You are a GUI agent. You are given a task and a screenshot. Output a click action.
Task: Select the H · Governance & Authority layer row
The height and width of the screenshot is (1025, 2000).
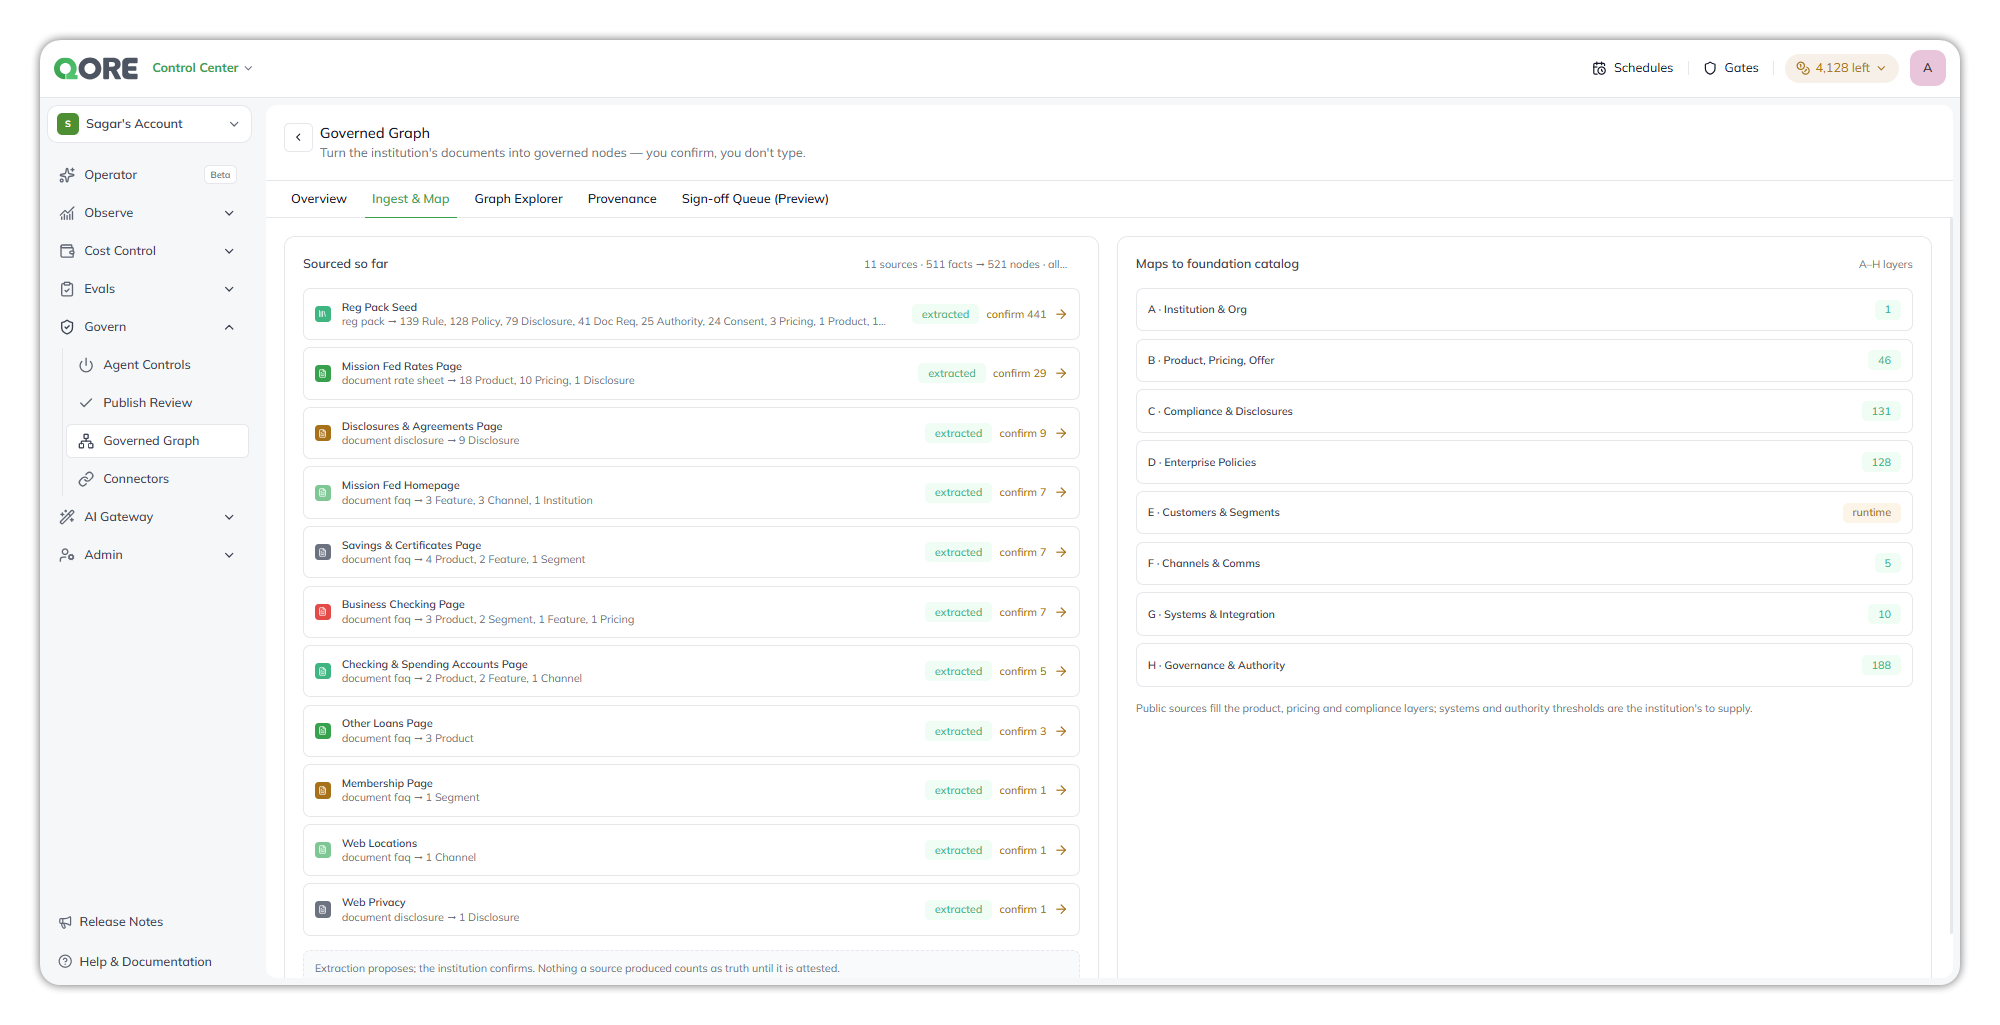click(1524, 666)
